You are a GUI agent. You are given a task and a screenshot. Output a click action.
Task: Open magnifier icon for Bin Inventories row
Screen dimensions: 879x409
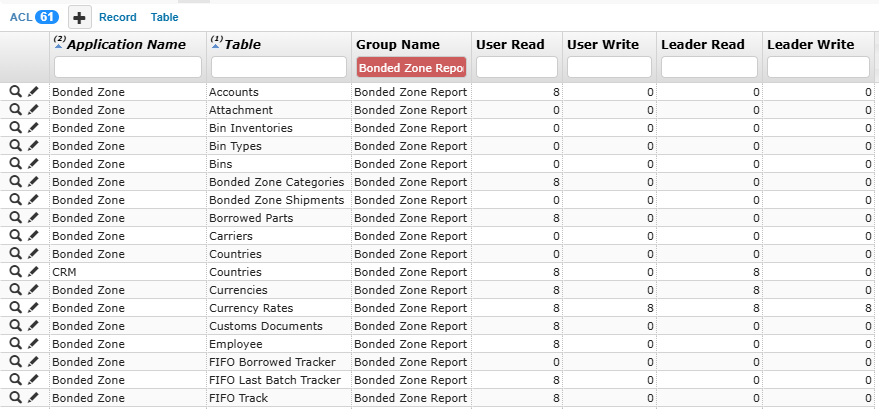(x=16, y=128)
